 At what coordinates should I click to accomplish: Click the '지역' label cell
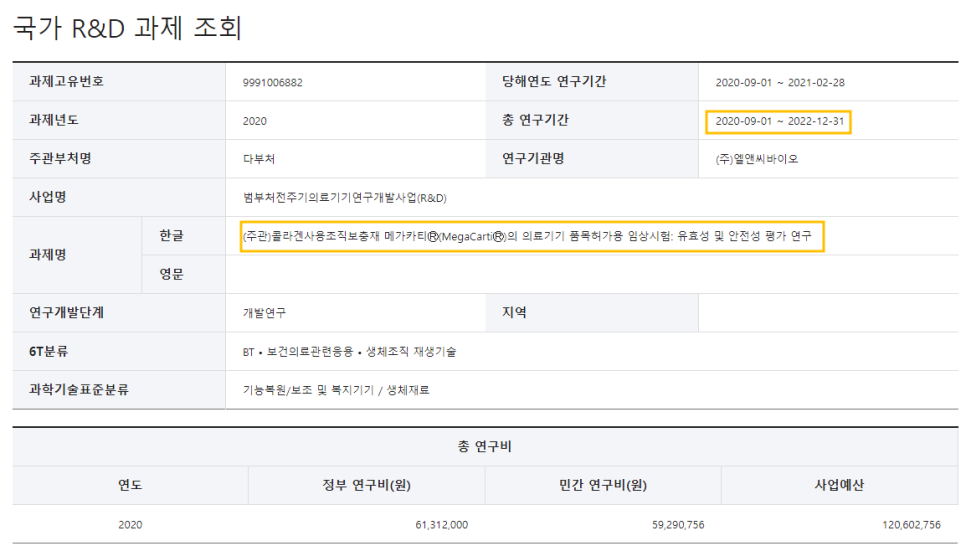click(x=591, y=312)
